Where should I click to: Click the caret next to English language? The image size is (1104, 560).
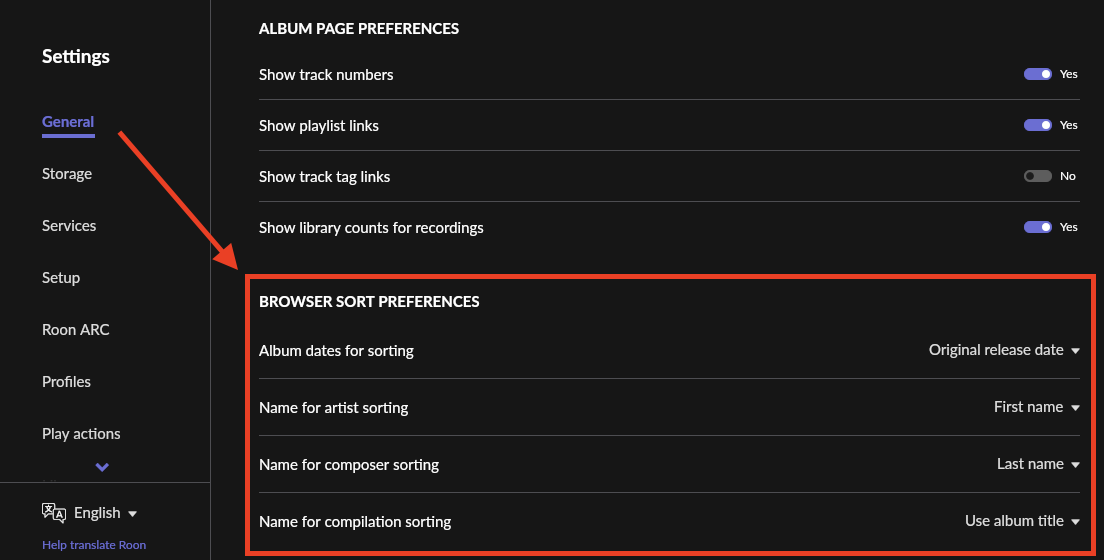pyautogui.click(x=132, y=514)
